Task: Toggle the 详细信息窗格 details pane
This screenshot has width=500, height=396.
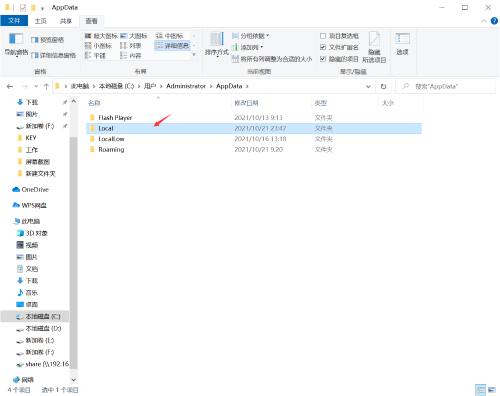Action: coord(53,55)
